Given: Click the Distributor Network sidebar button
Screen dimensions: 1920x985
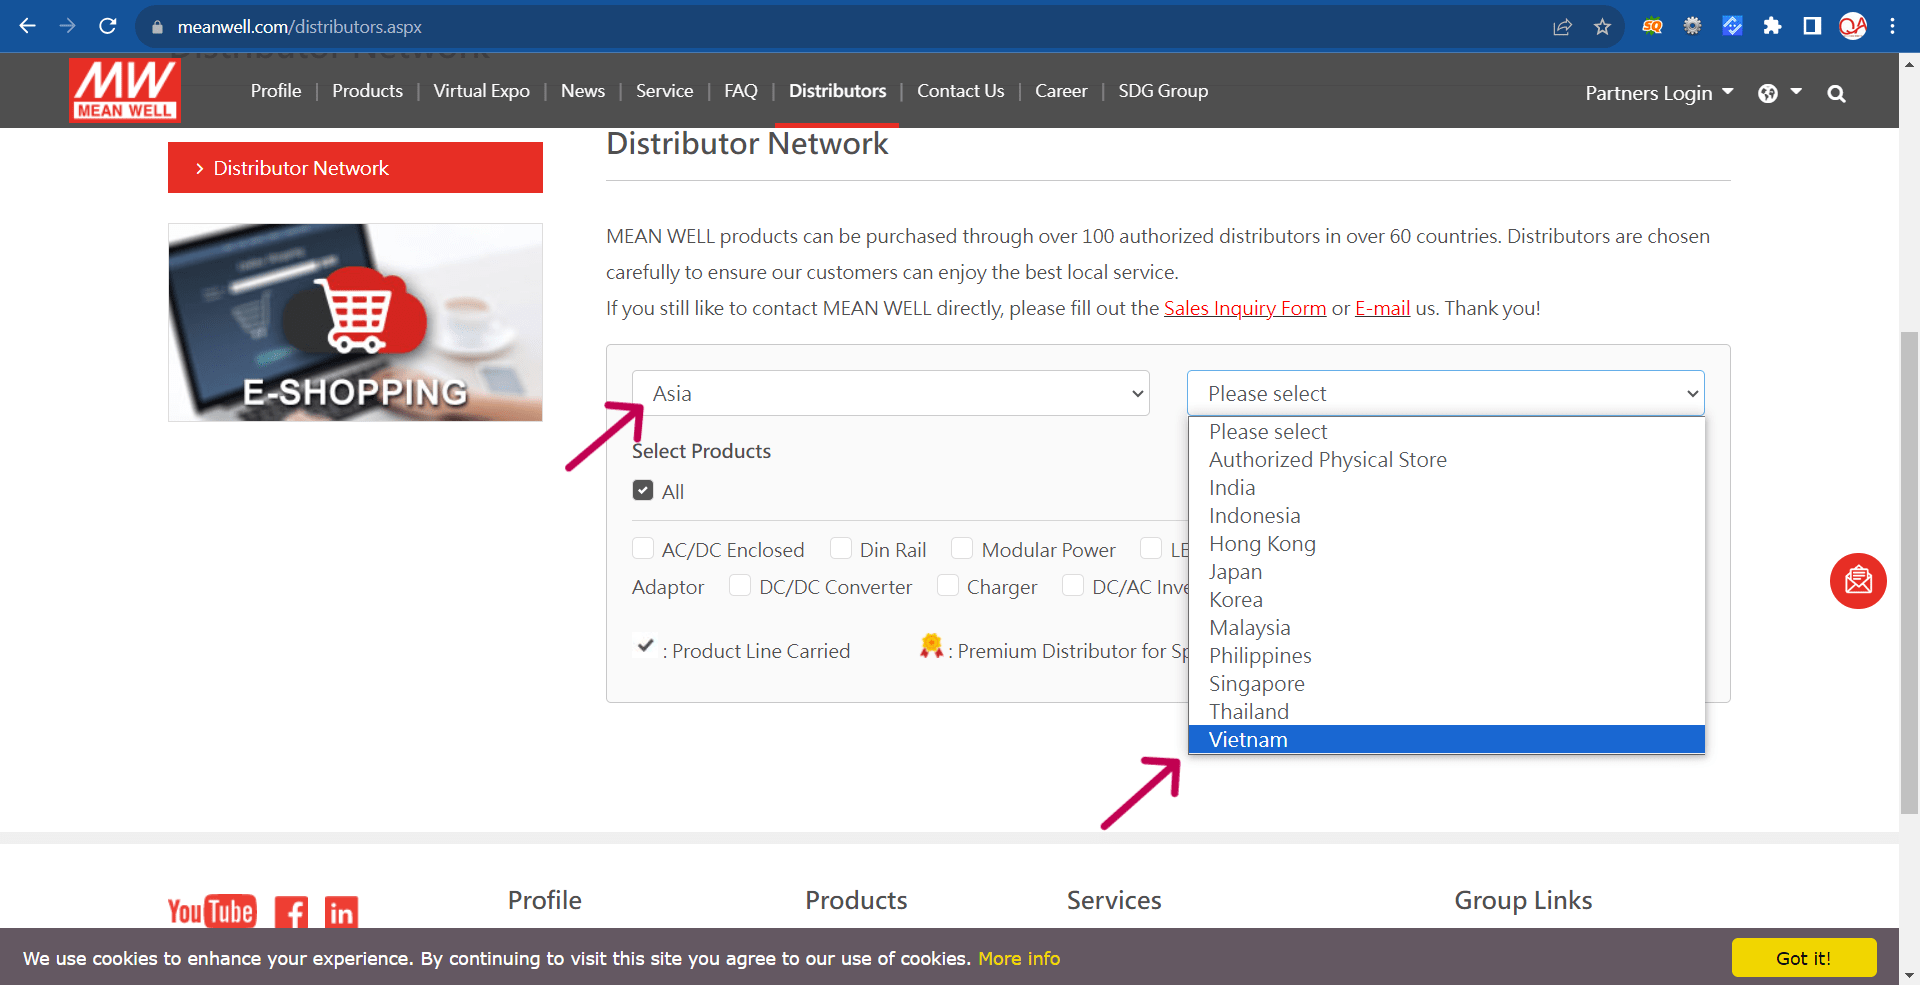Looking at the screenshot, I should pos(355,168).
